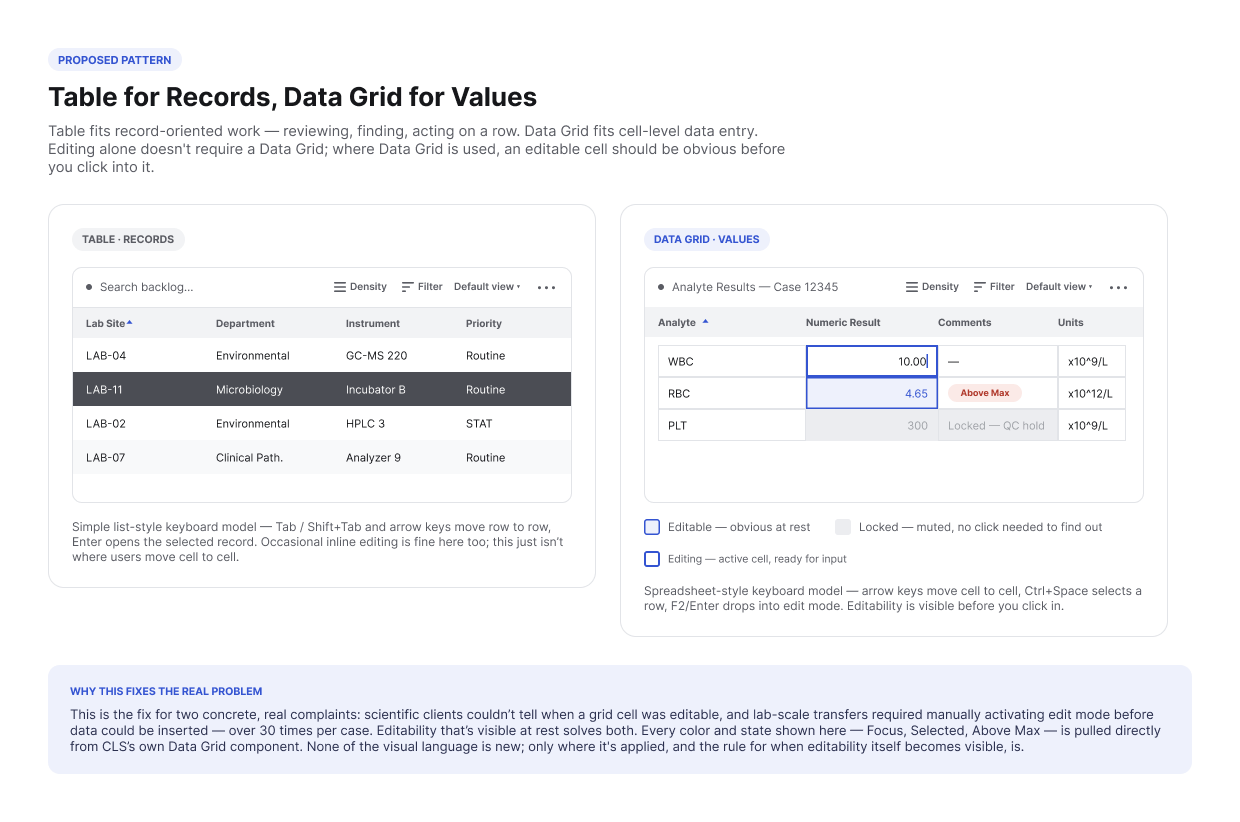Click the GC-MS 220 instrument cell
1240x822 pixels.
375,355
